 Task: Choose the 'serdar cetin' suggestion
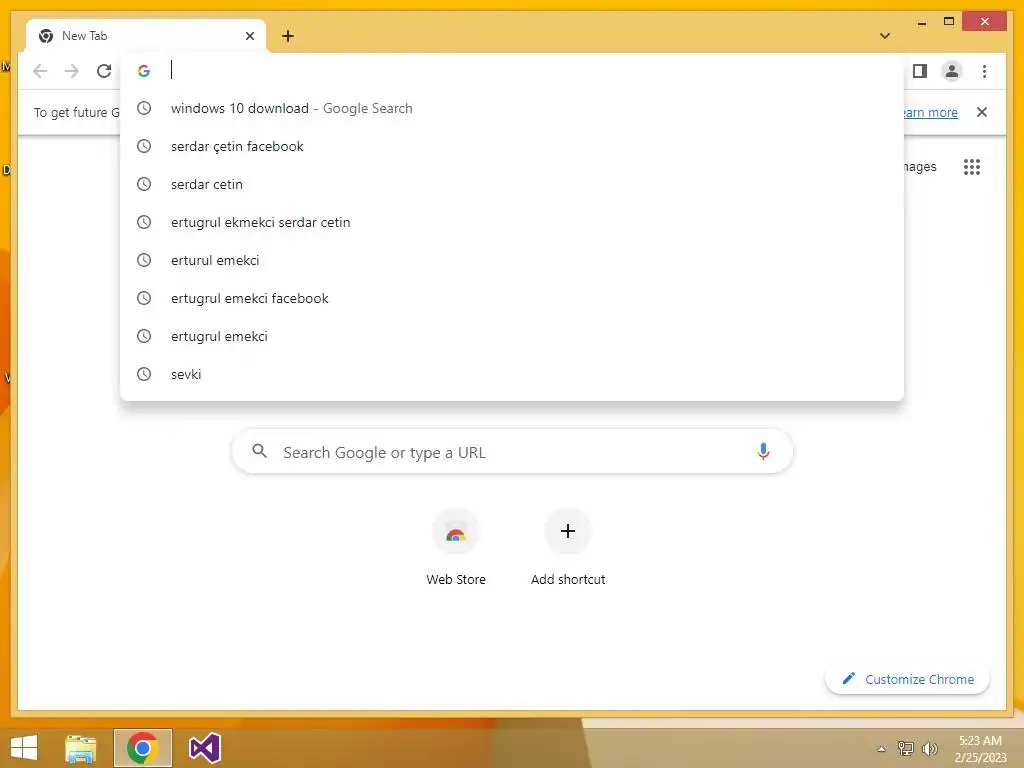click(x=512, y=184)
